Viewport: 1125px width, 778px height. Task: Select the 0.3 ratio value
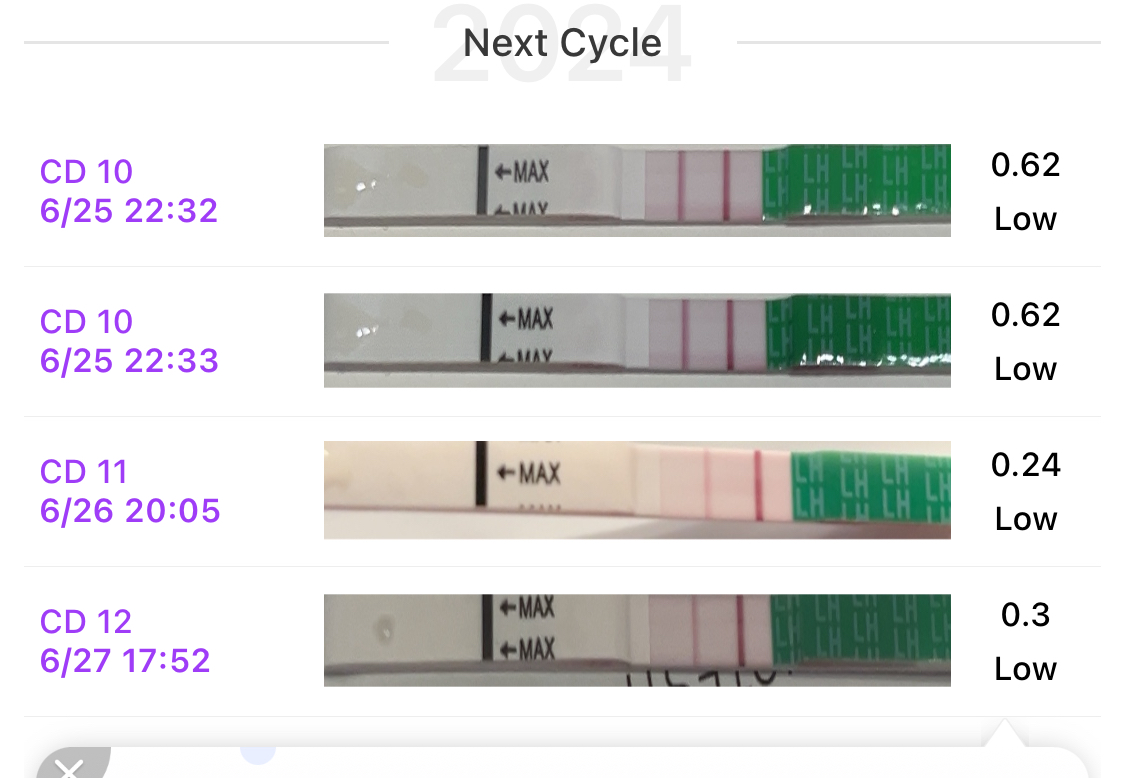[x=1025, y=615]
